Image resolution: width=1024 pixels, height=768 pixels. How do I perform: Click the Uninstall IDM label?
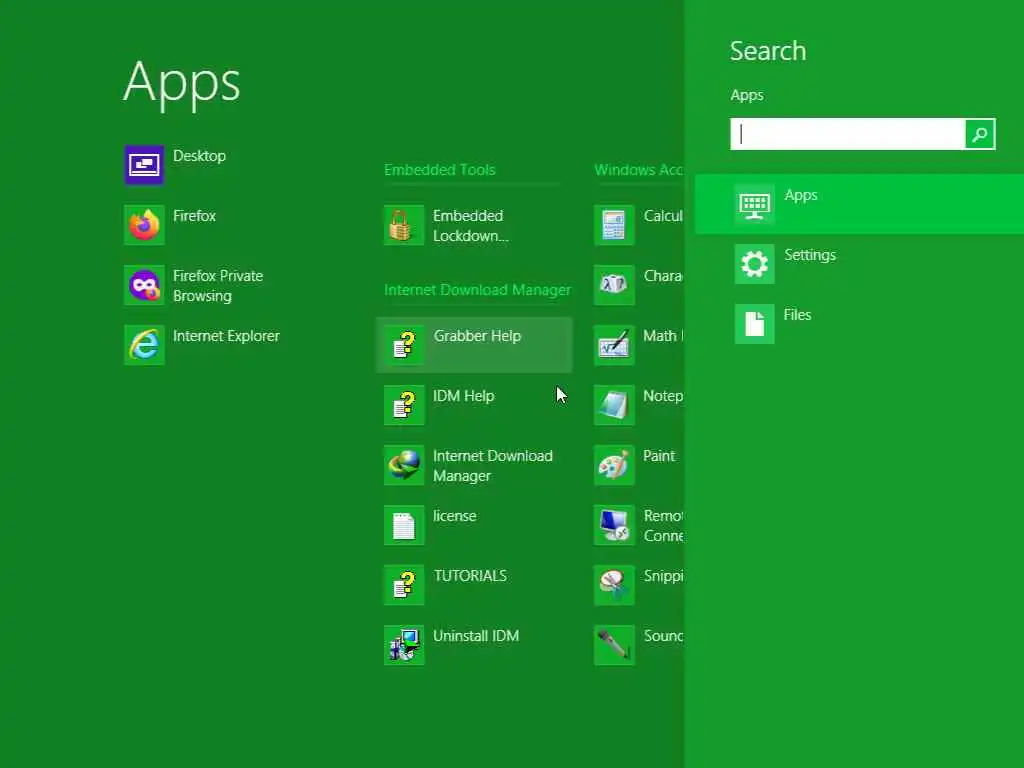pos(476,636)
